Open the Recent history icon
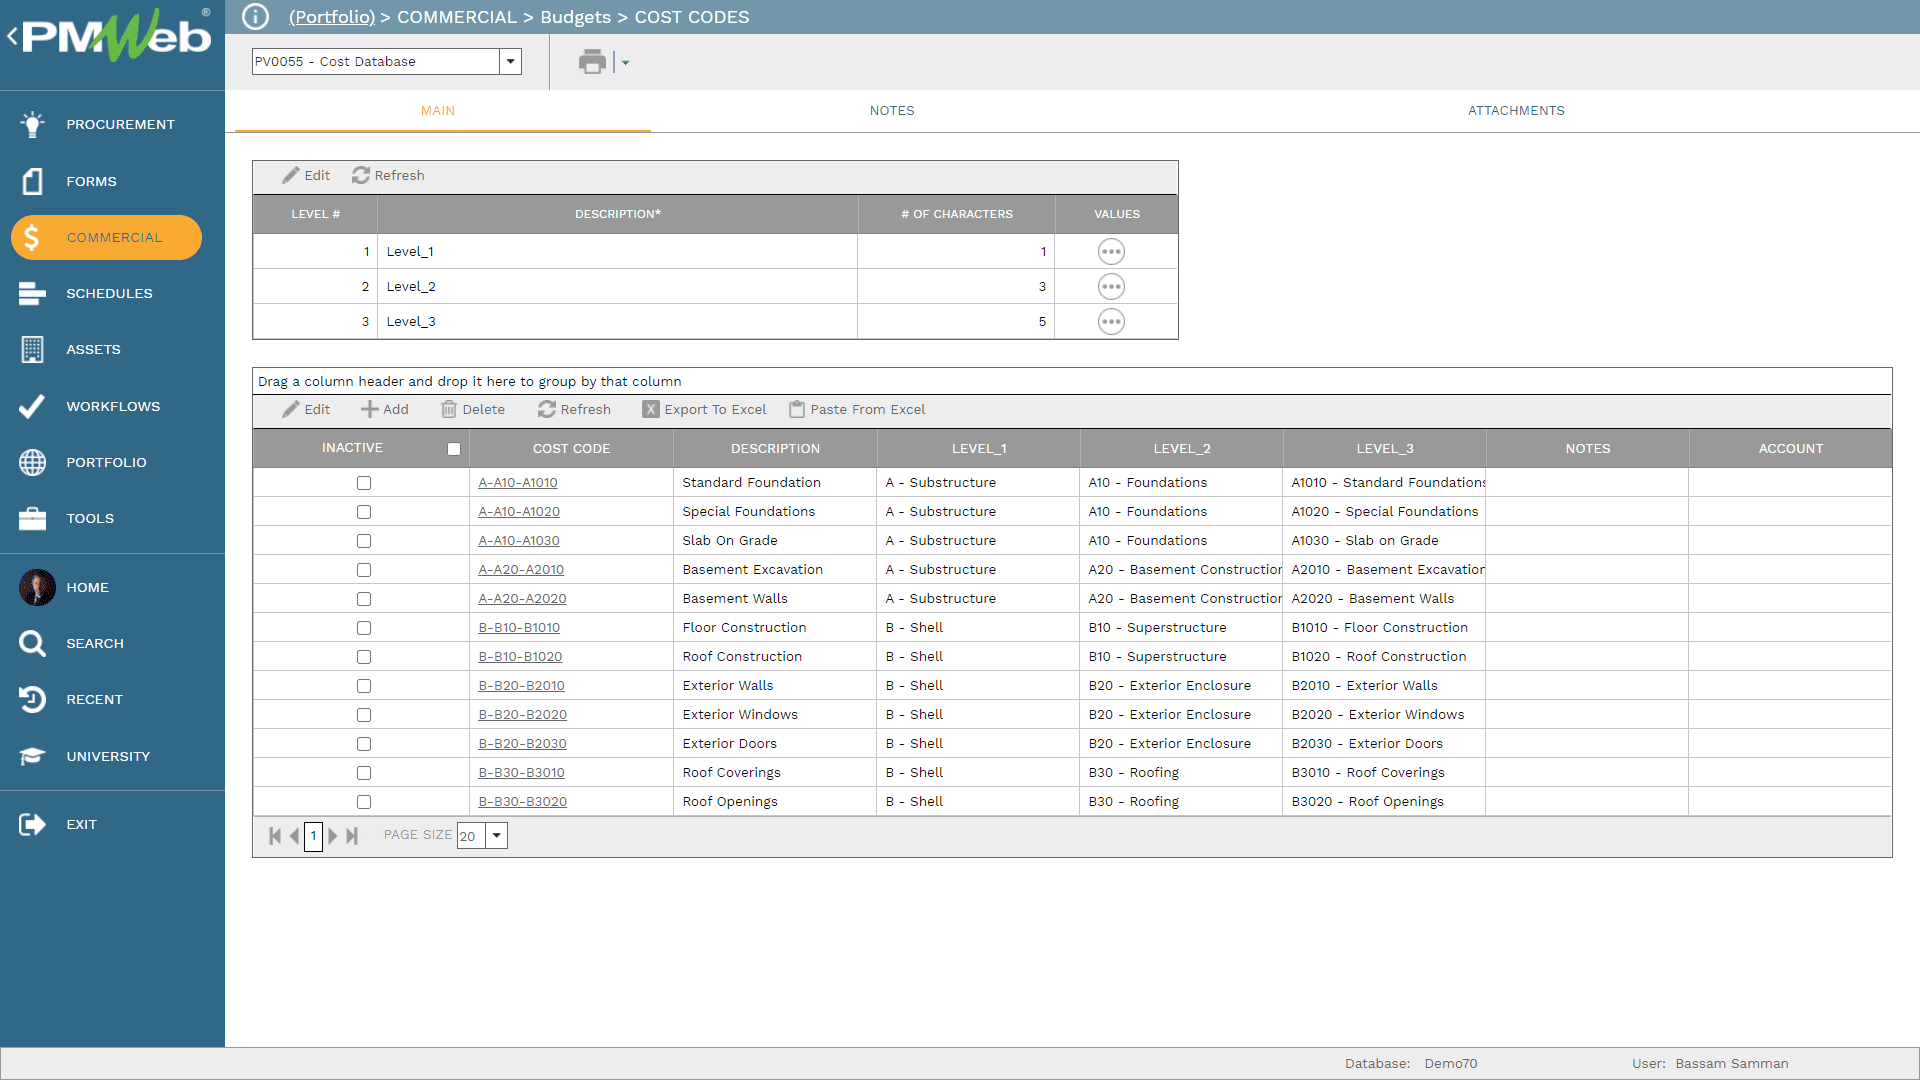 coord(32,699)
